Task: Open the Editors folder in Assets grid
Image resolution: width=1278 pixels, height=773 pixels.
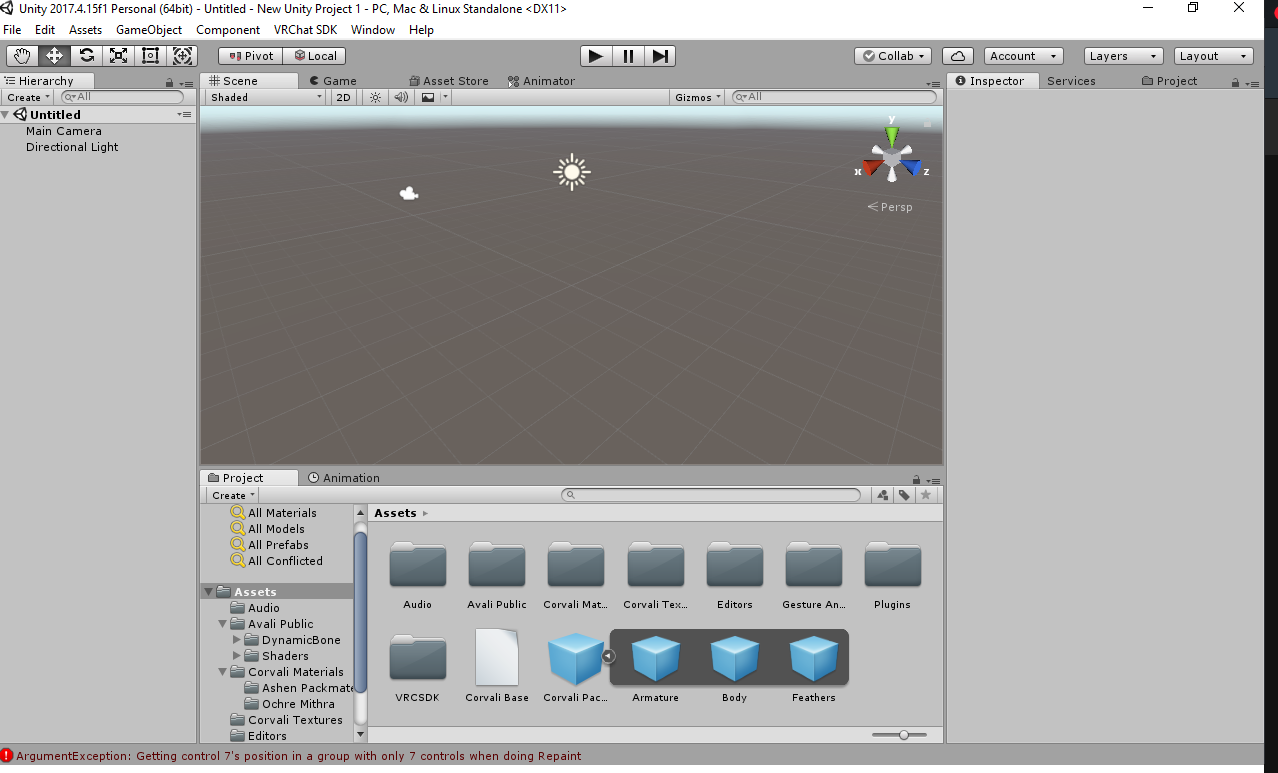Action: pyautogui.click(x=735, y=575)
